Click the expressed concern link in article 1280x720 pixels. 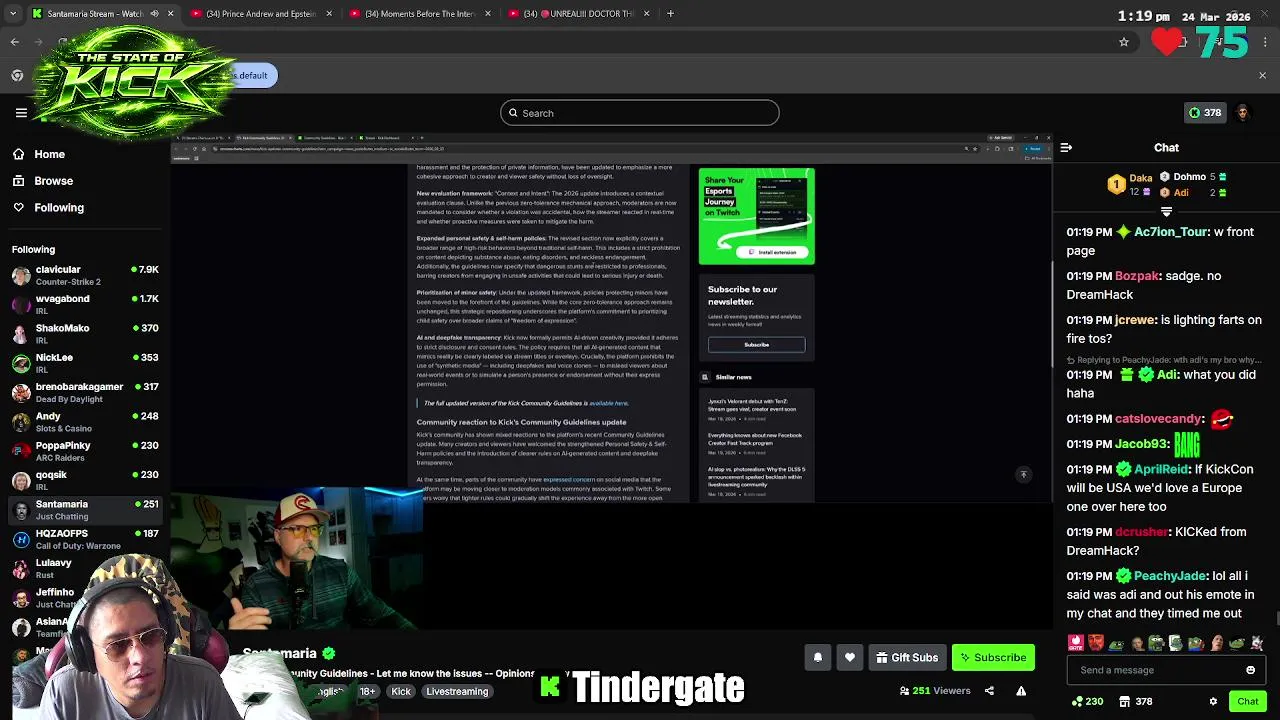click(568, 480)
